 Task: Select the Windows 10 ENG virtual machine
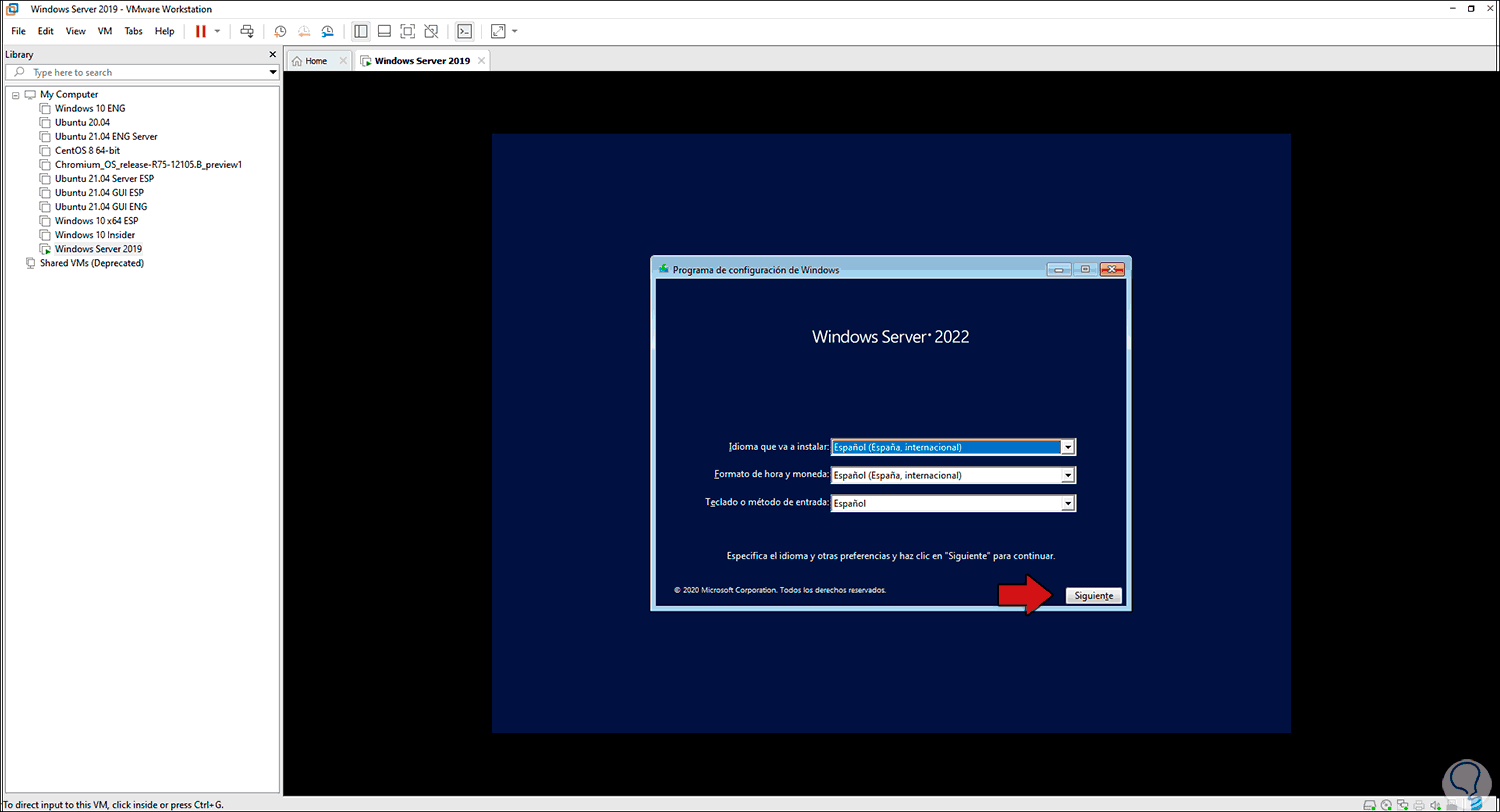pos(90,108)
